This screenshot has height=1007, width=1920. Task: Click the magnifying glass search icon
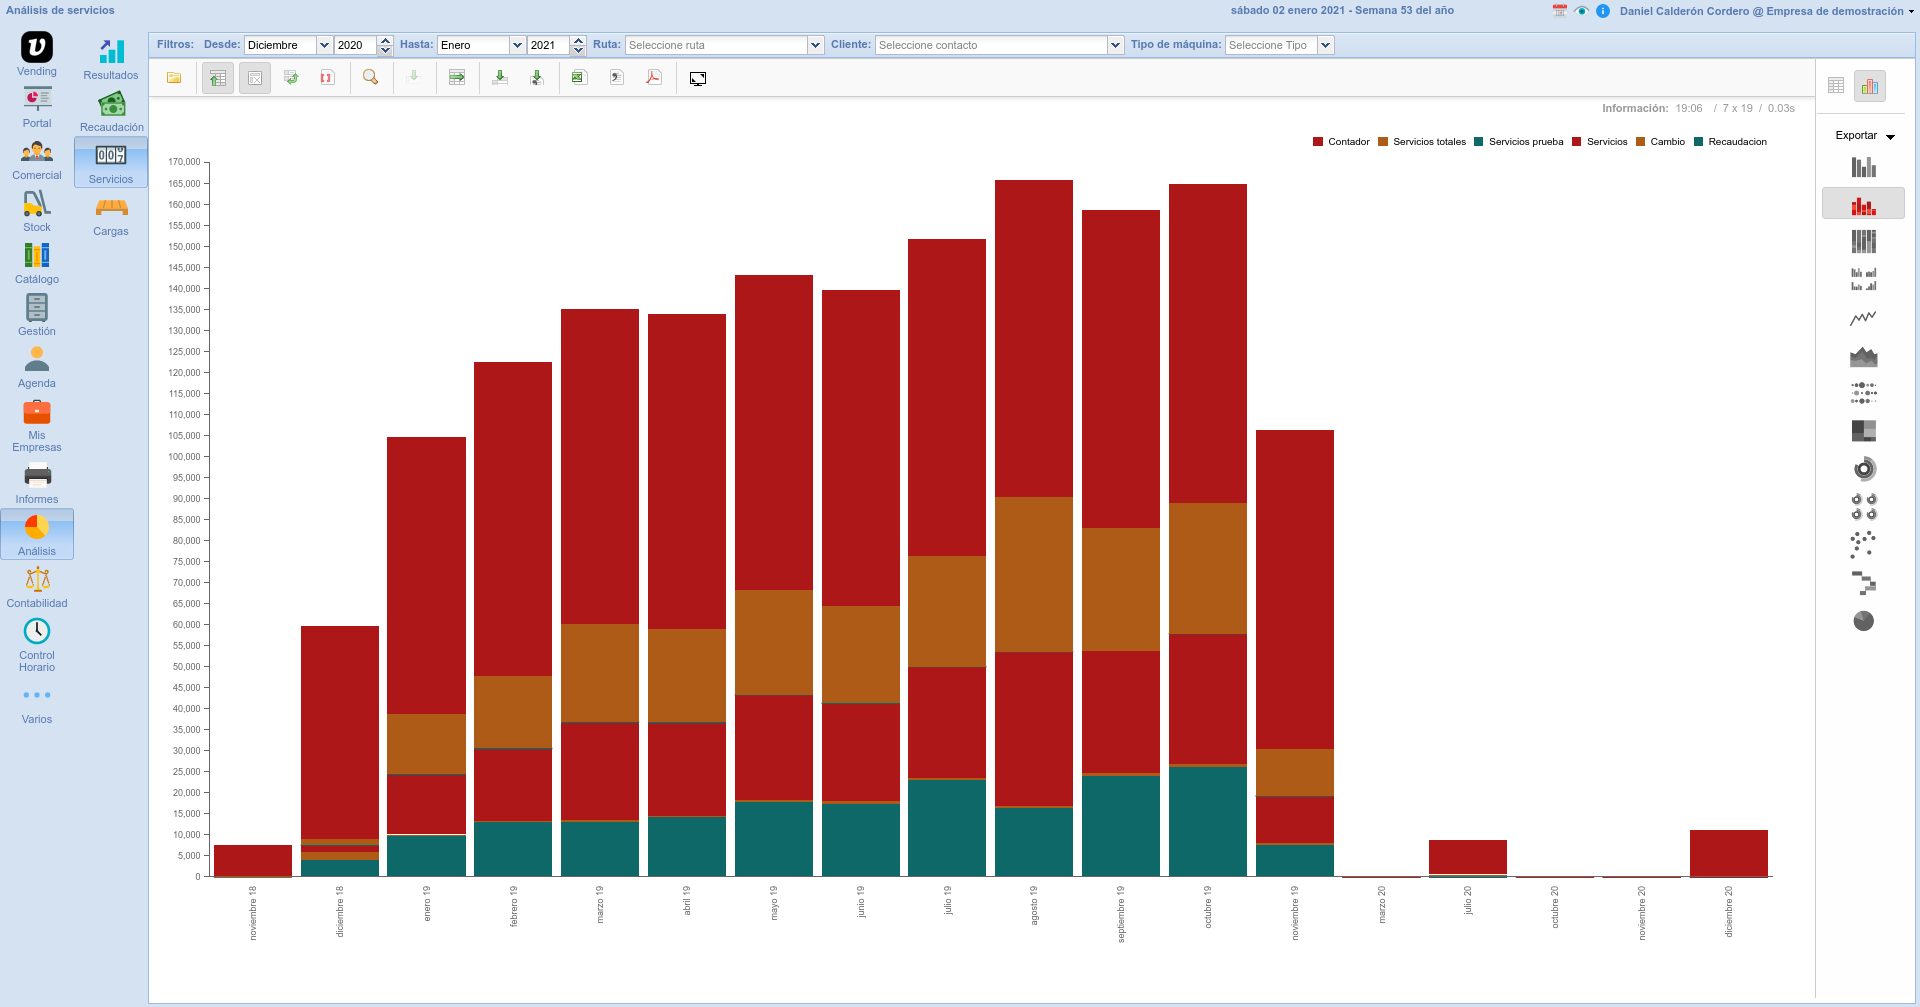(370, 78)
